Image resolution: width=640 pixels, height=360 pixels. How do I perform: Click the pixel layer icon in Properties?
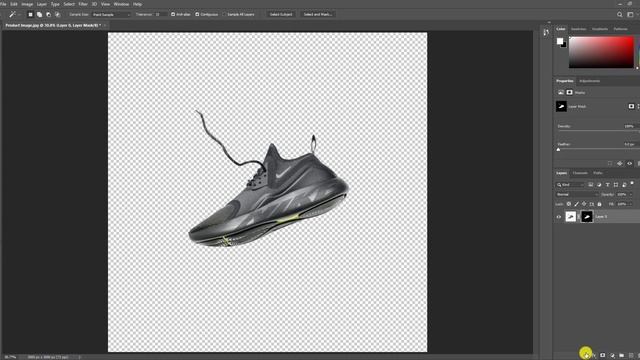[x=561, y=93]
